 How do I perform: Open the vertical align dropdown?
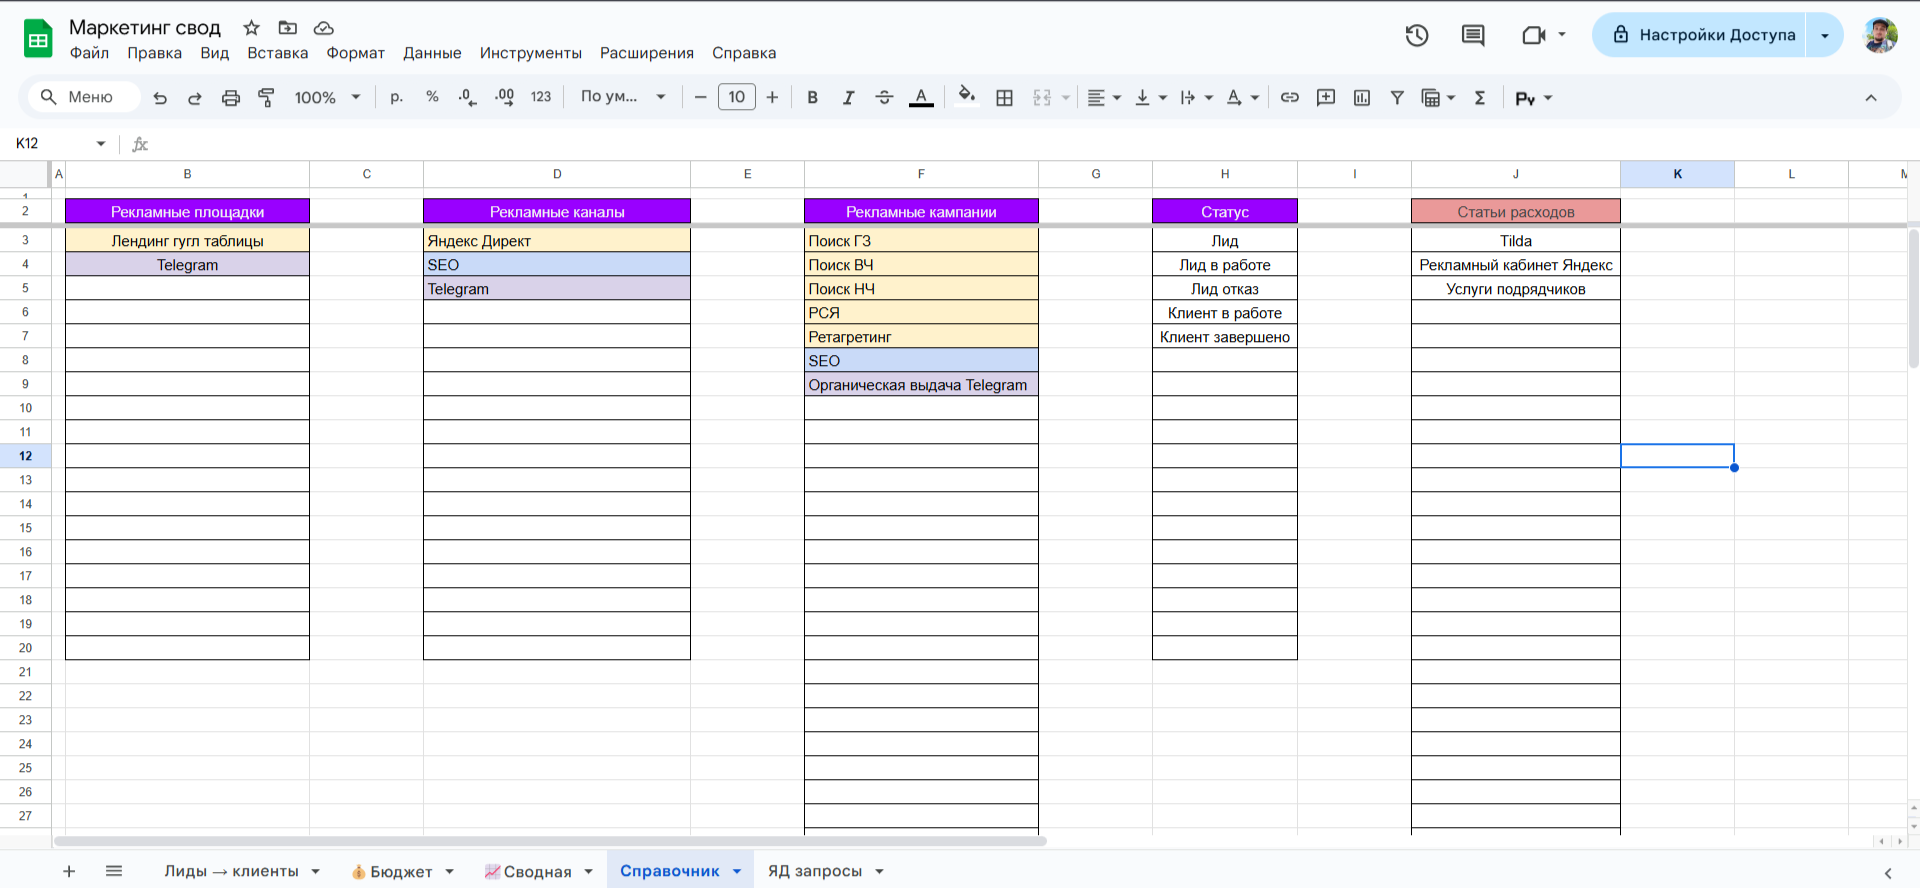pyautogui.click(x=1151, y=98)
